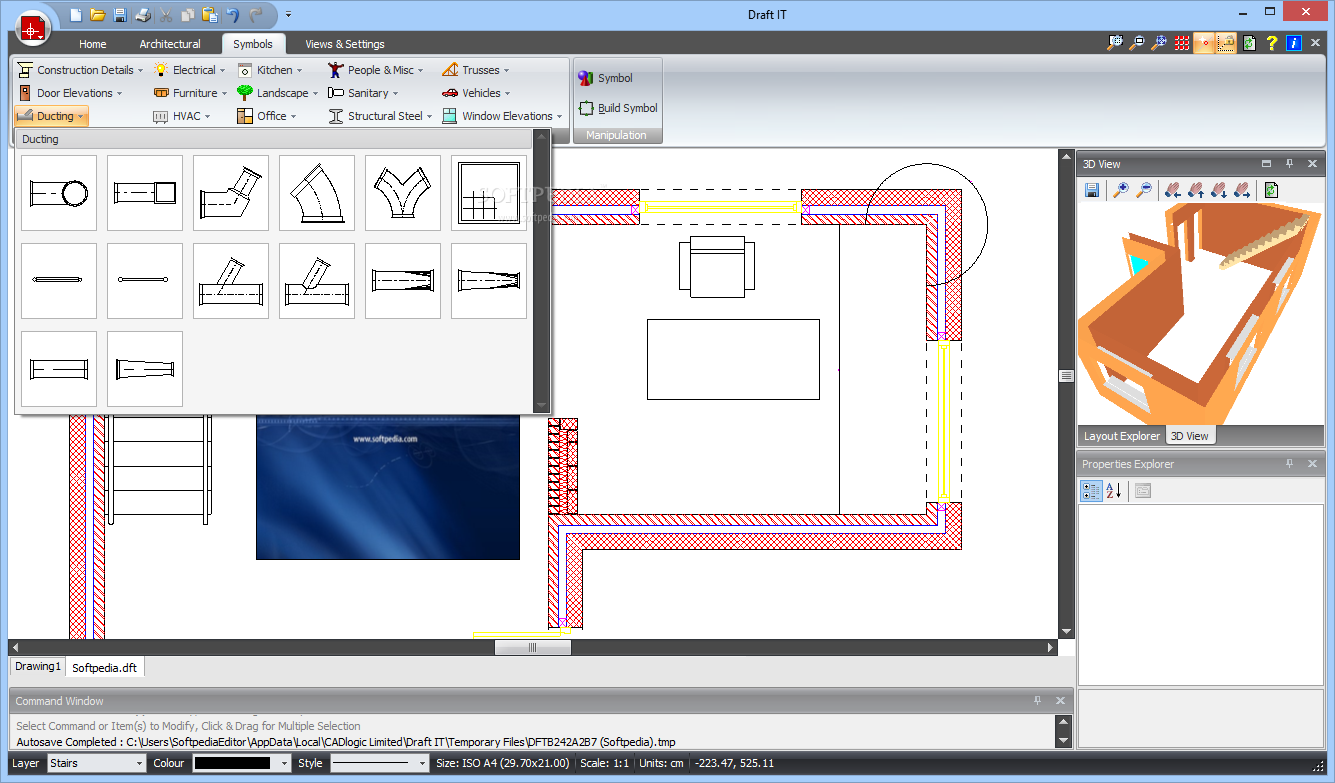1335x783 pixels.
Task: Open a file using the folder icon
Action: [97, 14]
